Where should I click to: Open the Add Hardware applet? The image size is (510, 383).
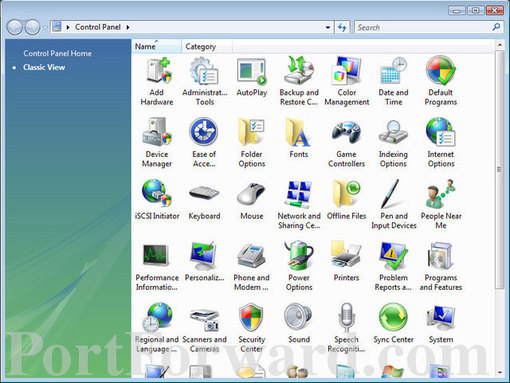coord(157,81)
